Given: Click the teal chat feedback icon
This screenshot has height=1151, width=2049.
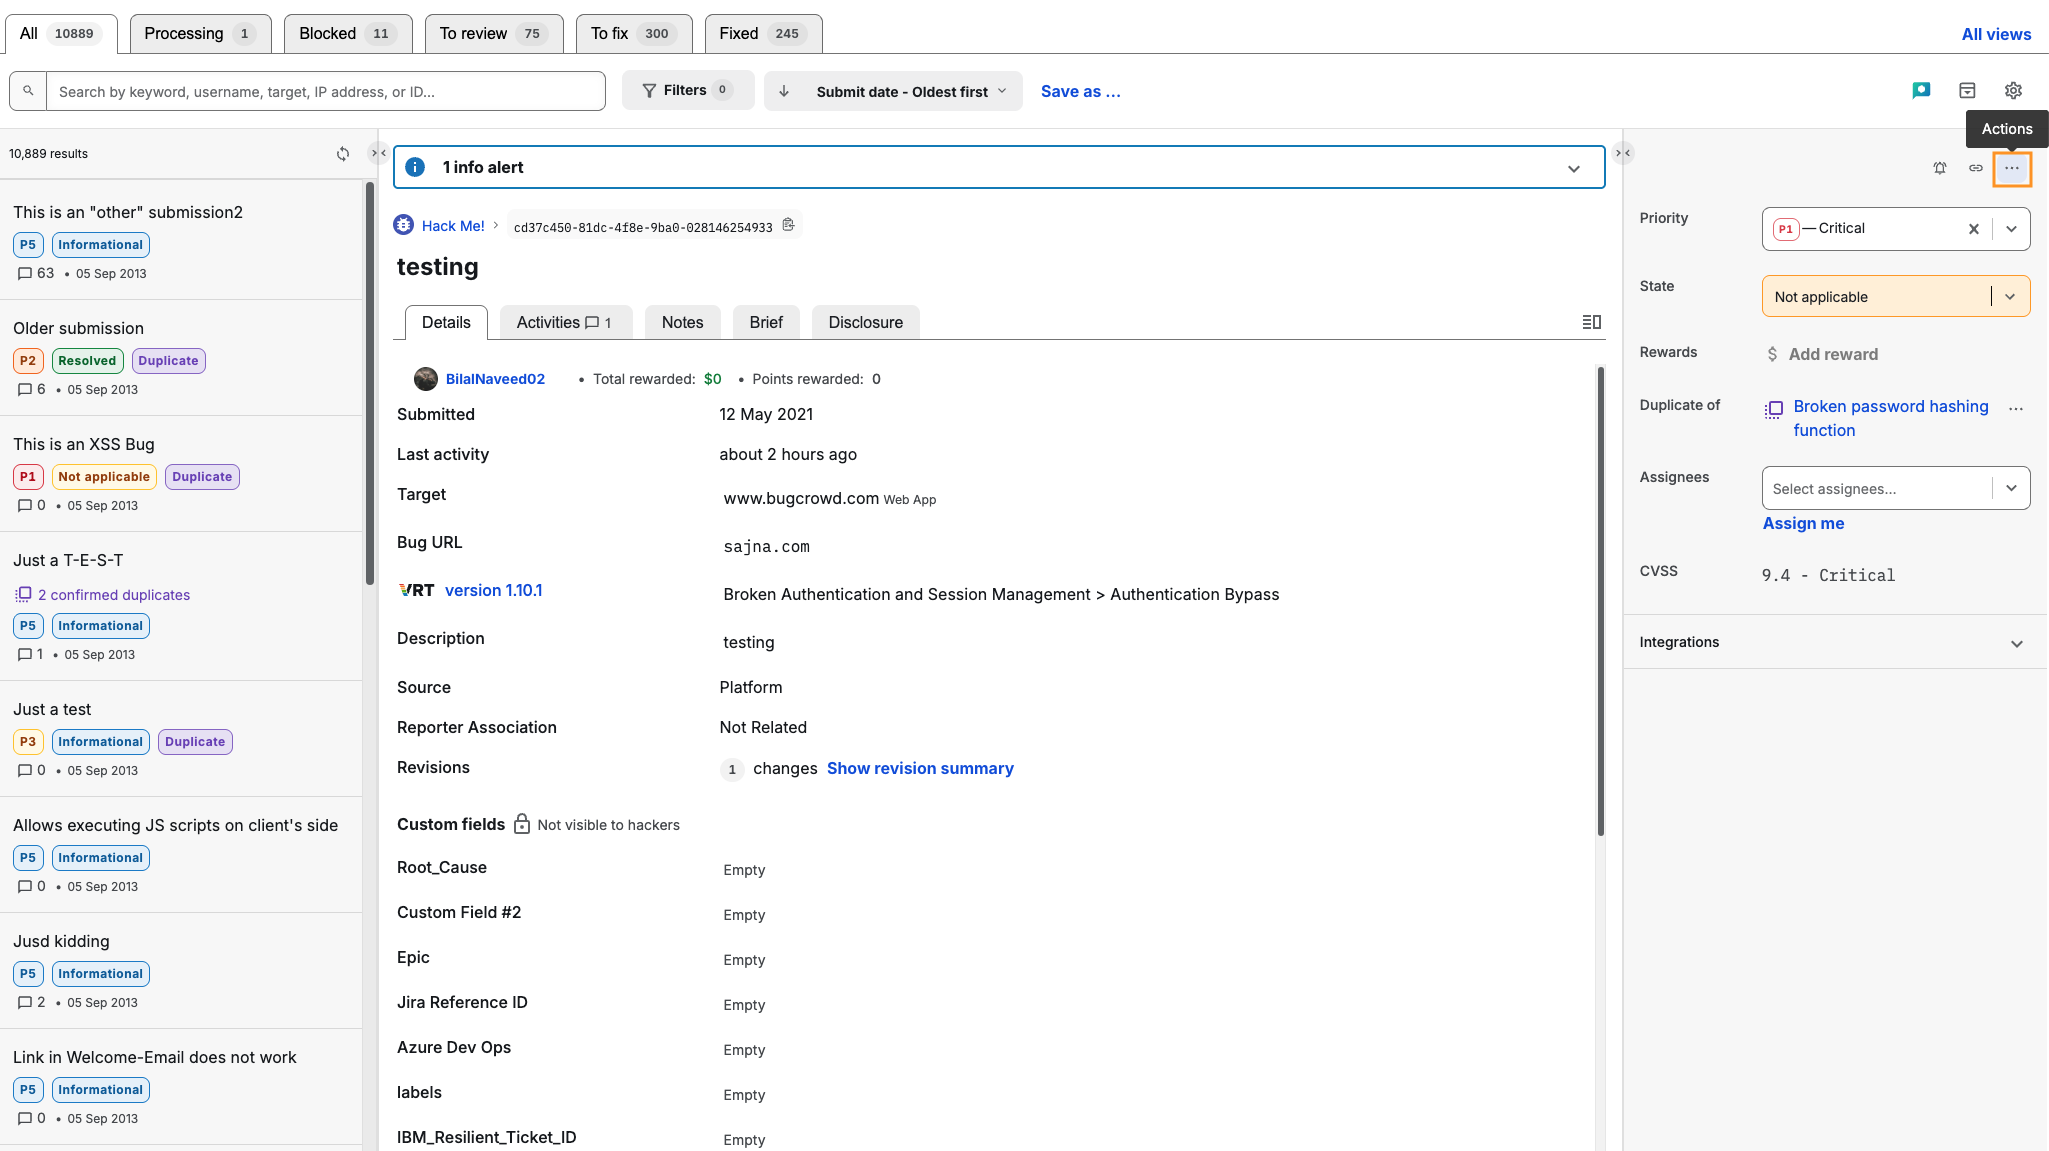Looking at the screenshot, I should (1921, 91).
